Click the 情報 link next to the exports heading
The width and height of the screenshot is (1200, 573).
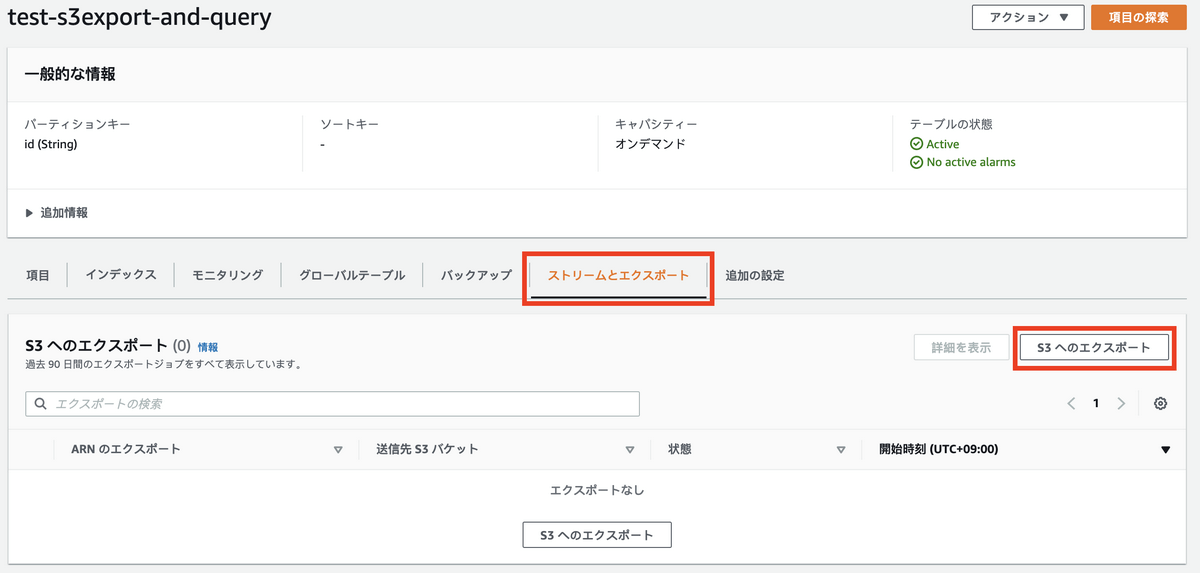(x=208, y=347)
